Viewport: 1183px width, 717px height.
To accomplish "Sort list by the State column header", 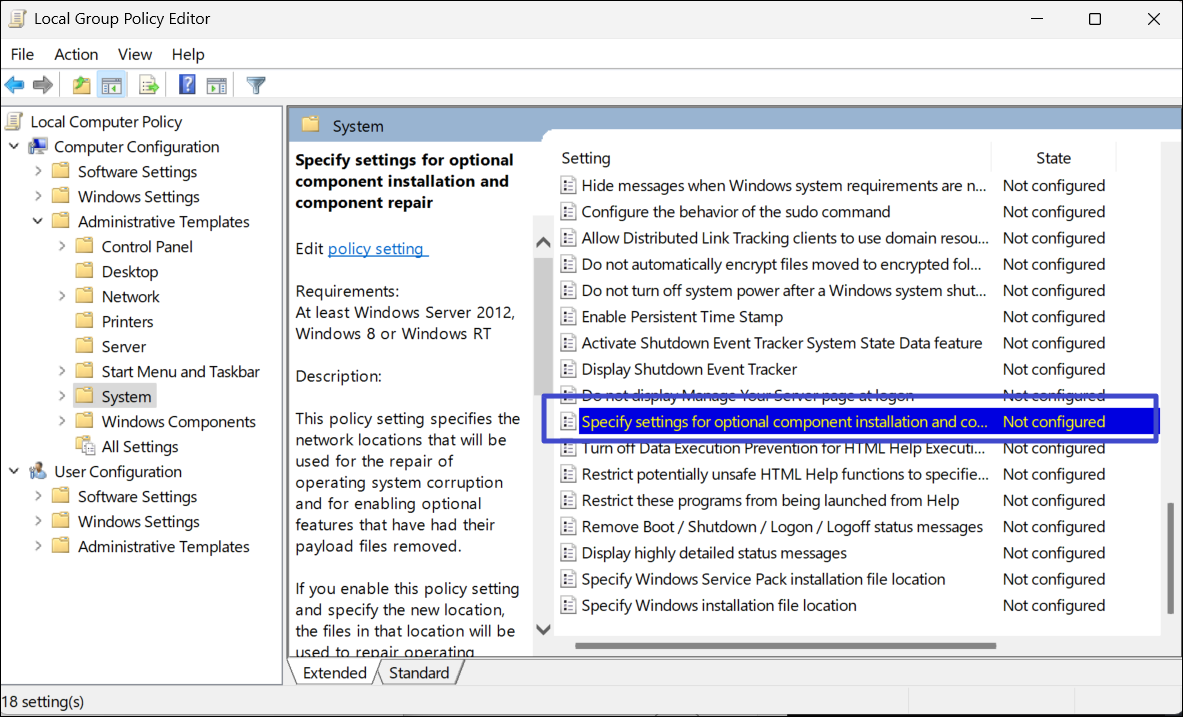I will 1053,158.
